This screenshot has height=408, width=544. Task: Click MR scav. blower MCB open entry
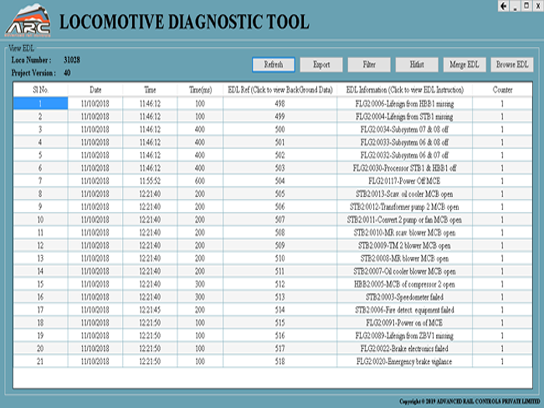coord(405,232)
